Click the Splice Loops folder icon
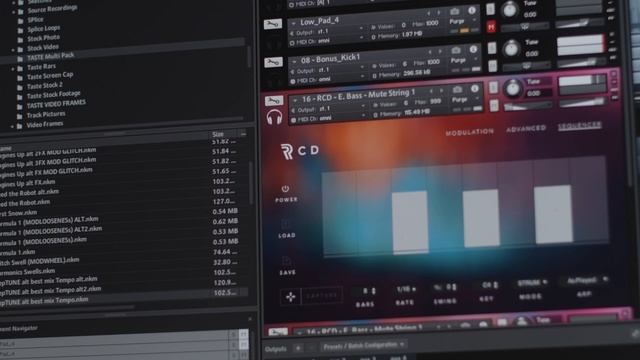640x360 pixels. [20, 31]
